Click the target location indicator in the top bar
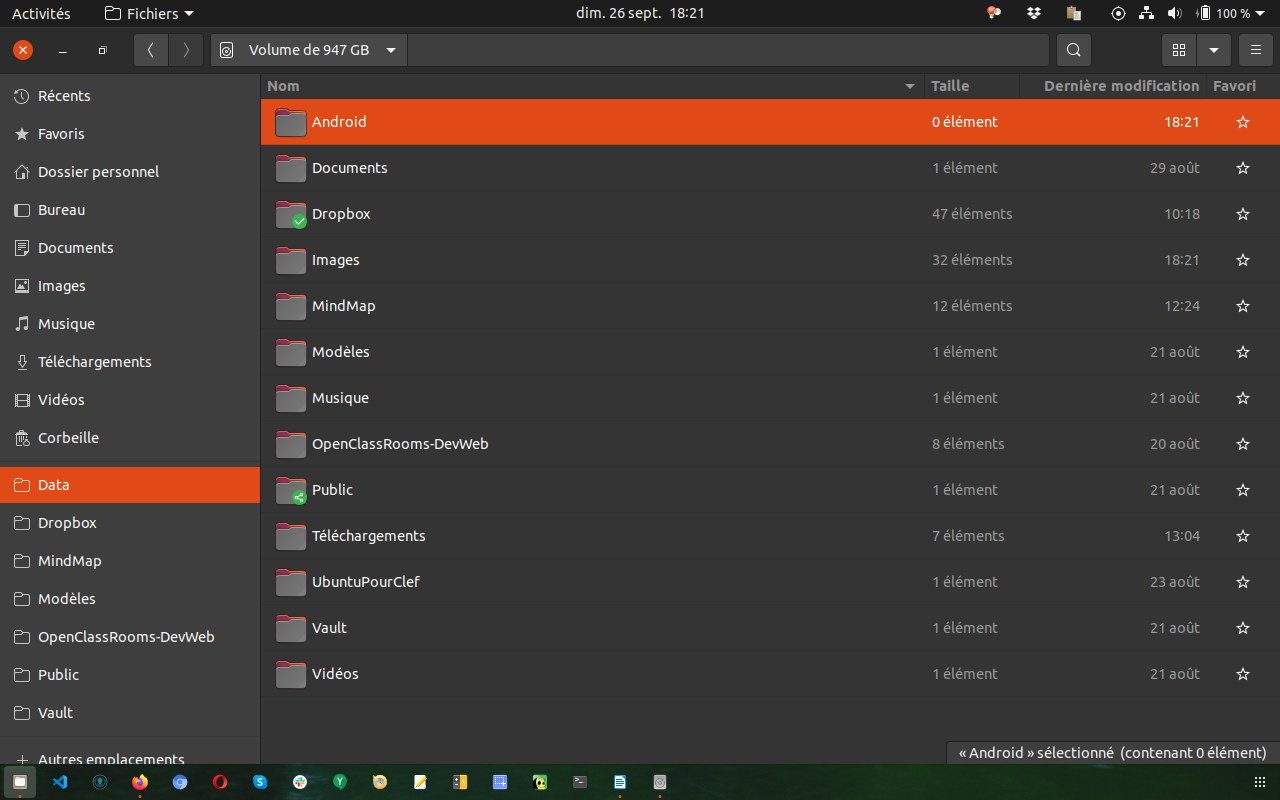 point(1118,13)
